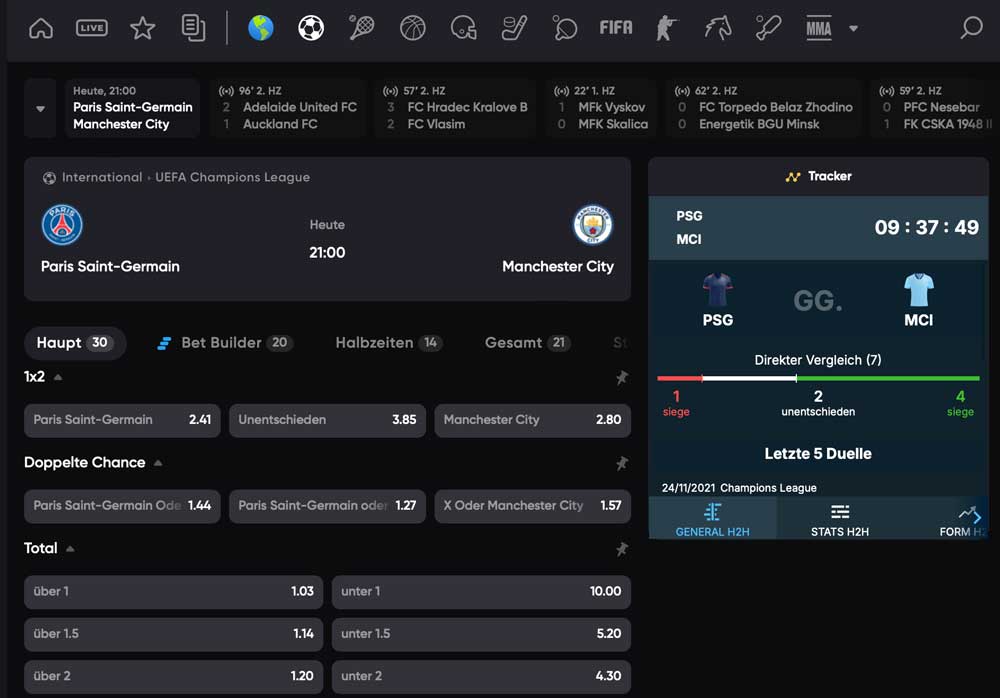Pin the Doppelte Chance market
This screenshot has width=1000, height=698.
[x=622, y=463]
